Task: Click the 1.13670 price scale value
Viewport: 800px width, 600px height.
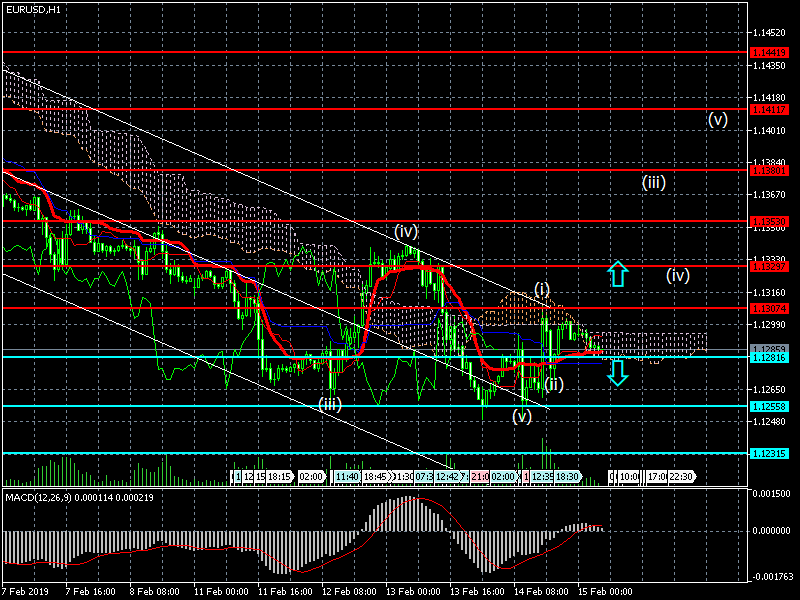Action: (769, 194)
